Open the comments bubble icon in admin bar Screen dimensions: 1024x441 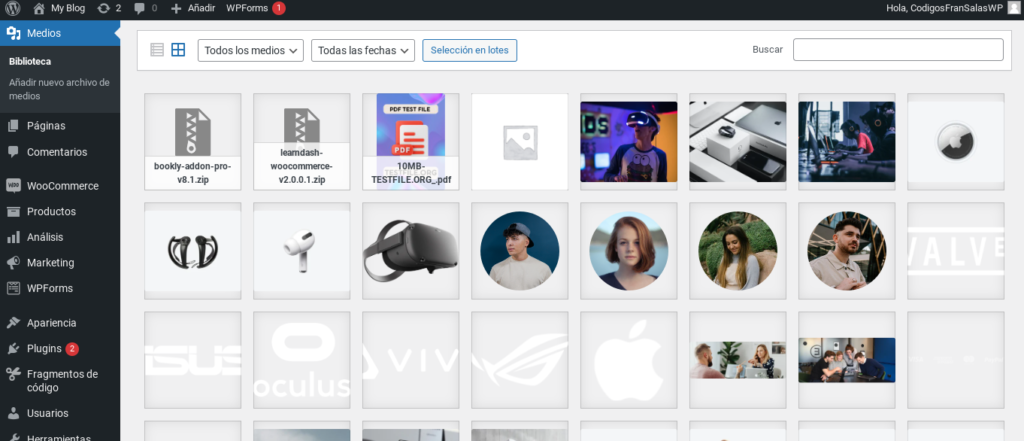point(138,8)
